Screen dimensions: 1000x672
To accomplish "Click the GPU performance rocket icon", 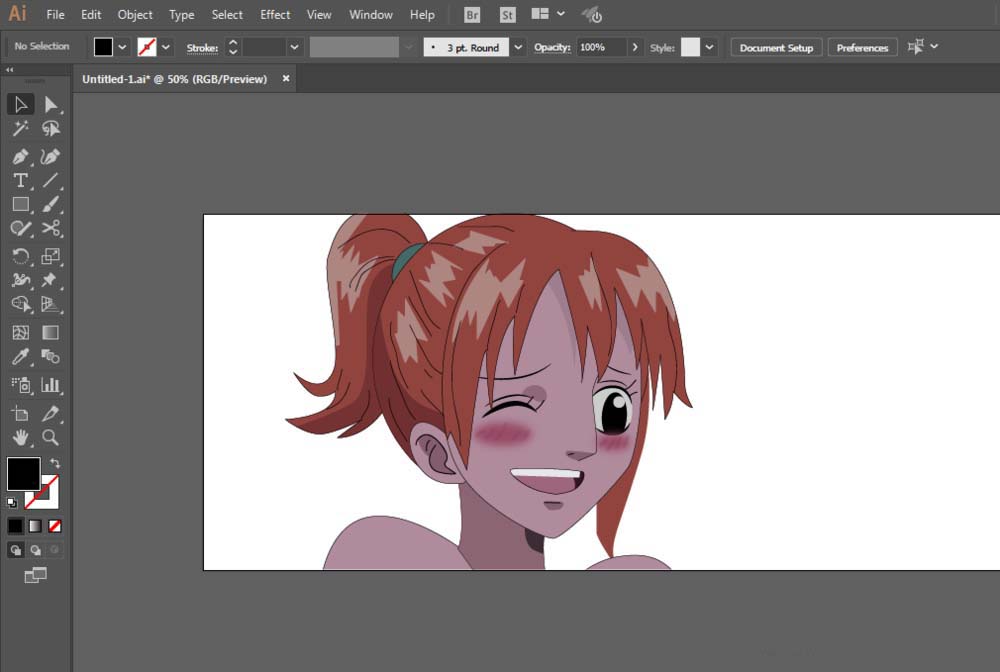I will point(592,15).
